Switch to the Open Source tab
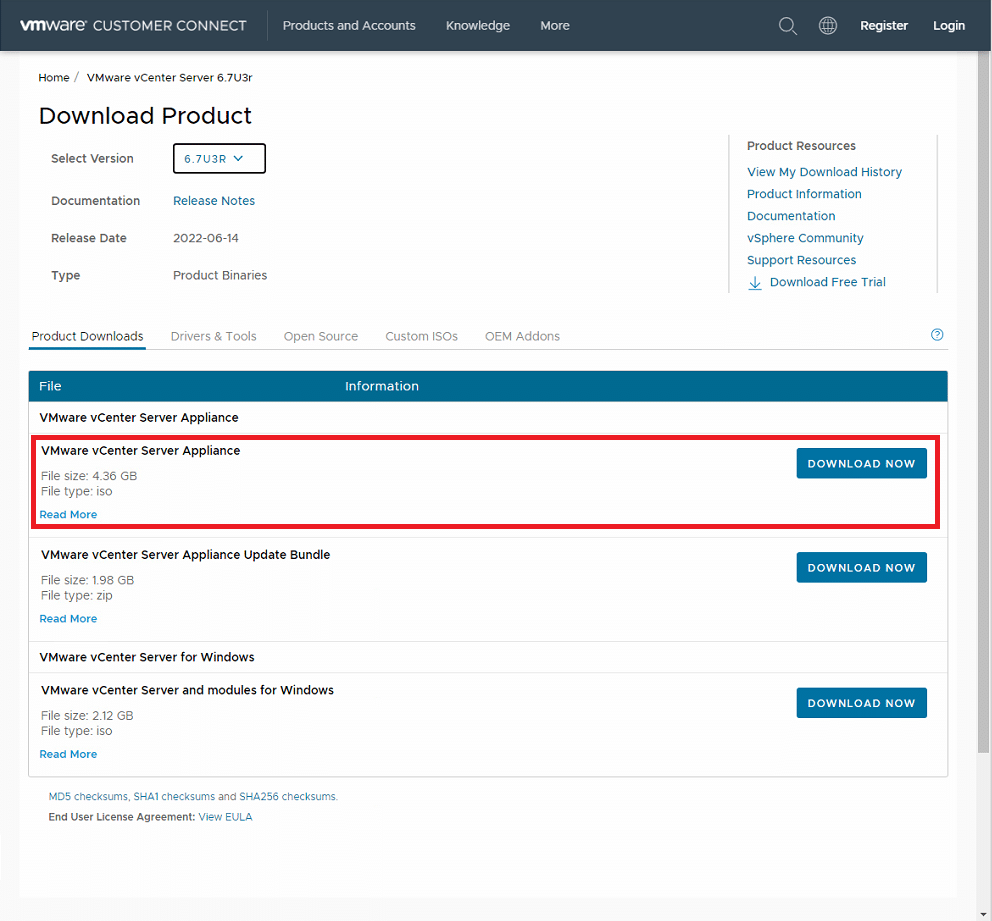 tap(321, 337)
